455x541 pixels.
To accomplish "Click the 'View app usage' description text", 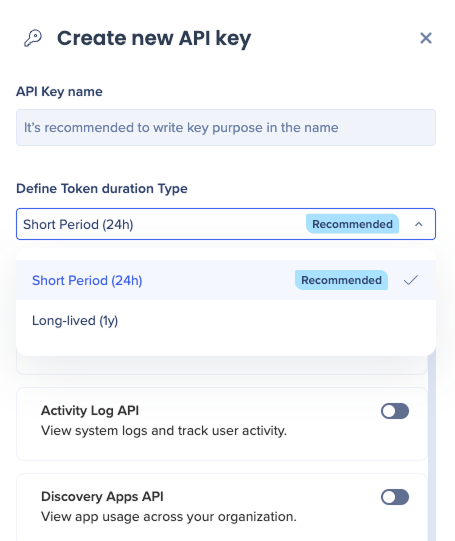I will click(x=169, y=517).
